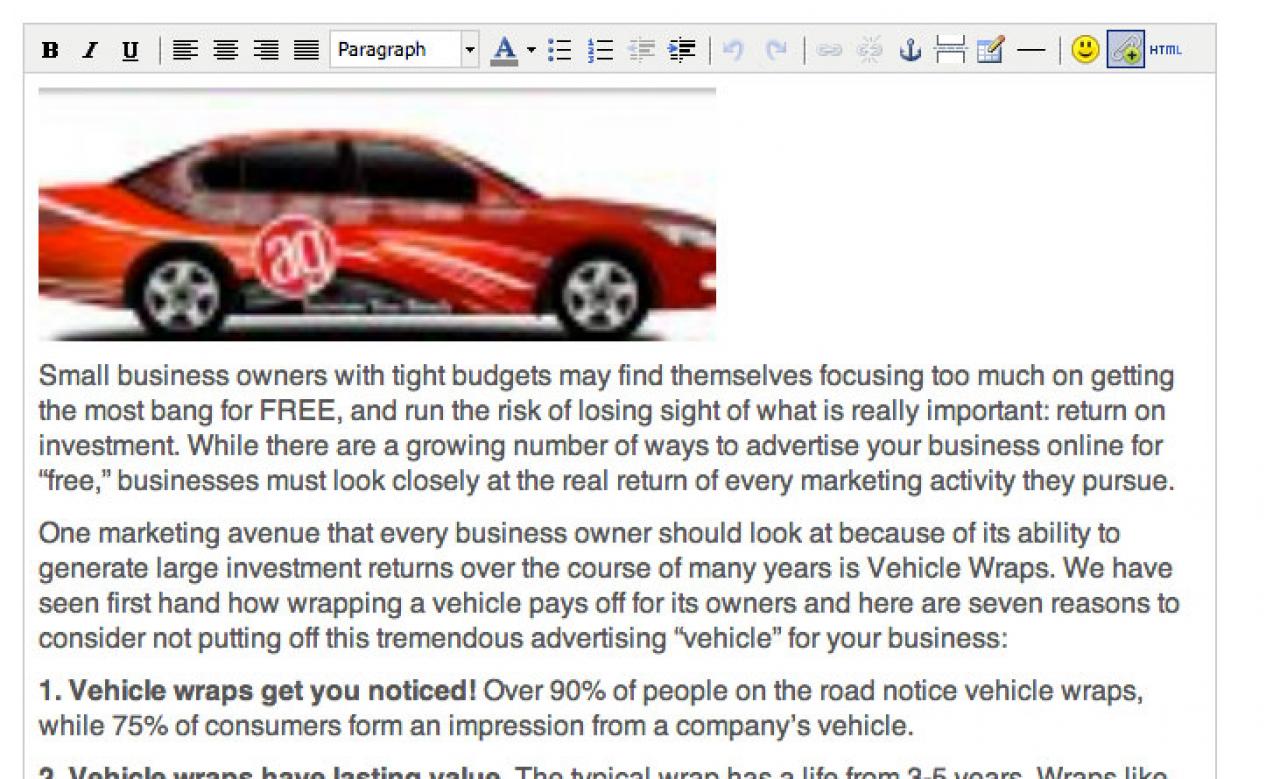Insert an emoticon smiley
Screen dimensions: 1280x779
coord(1085,49)
